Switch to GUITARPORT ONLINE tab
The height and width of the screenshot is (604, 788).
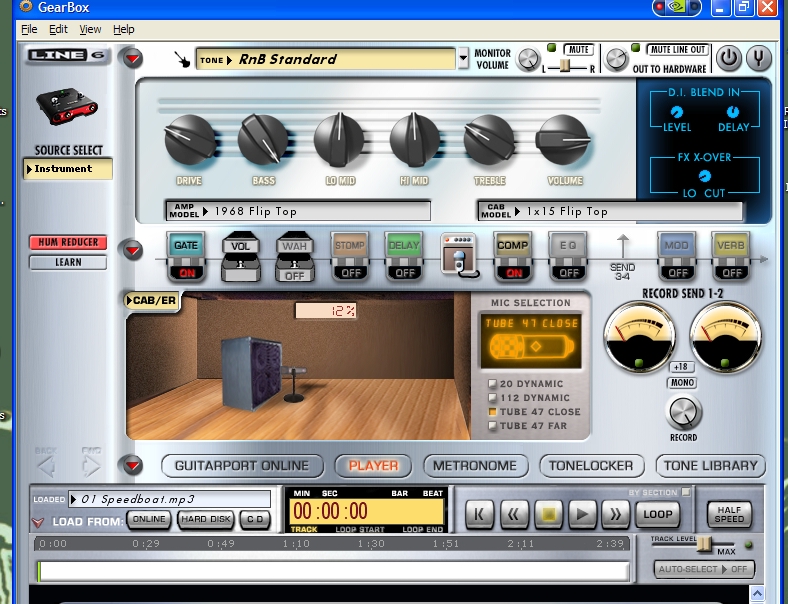point(242,466)
